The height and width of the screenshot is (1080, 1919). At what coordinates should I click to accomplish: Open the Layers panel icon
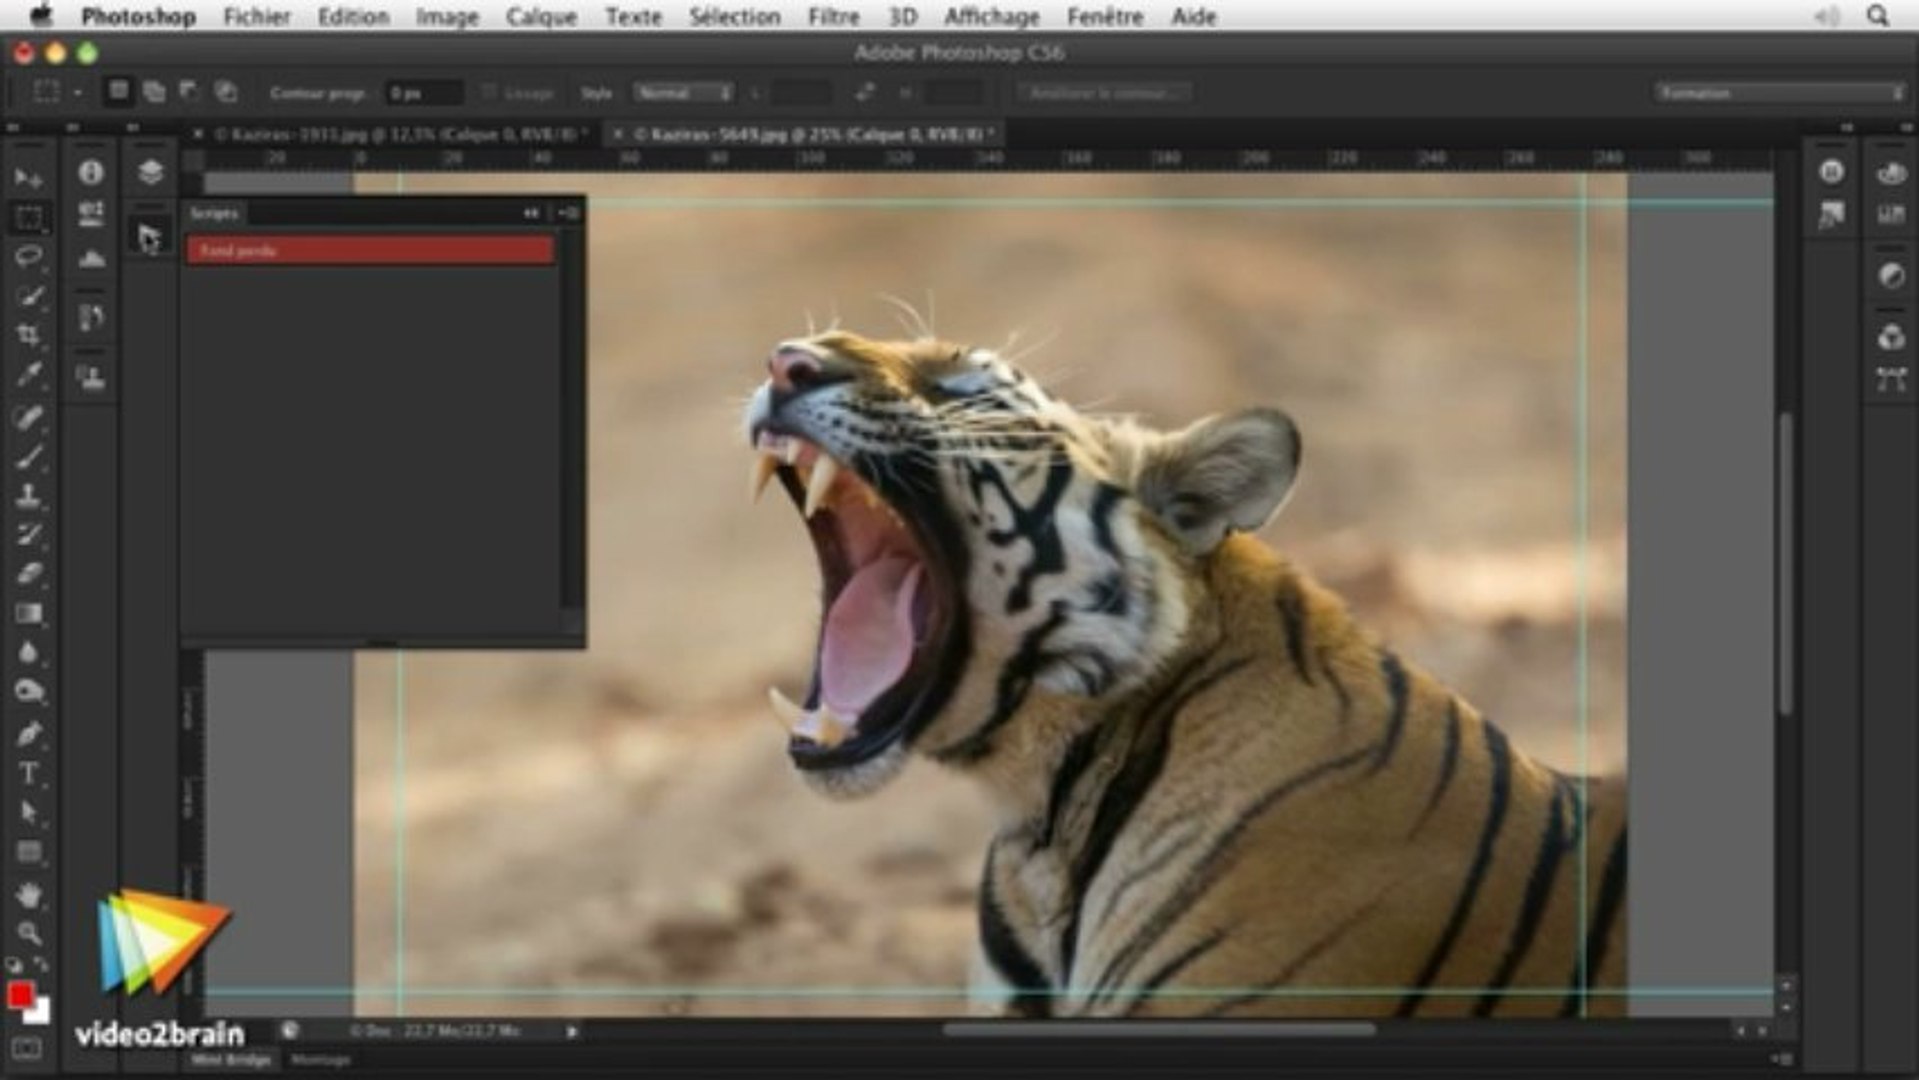coord(150,172)
